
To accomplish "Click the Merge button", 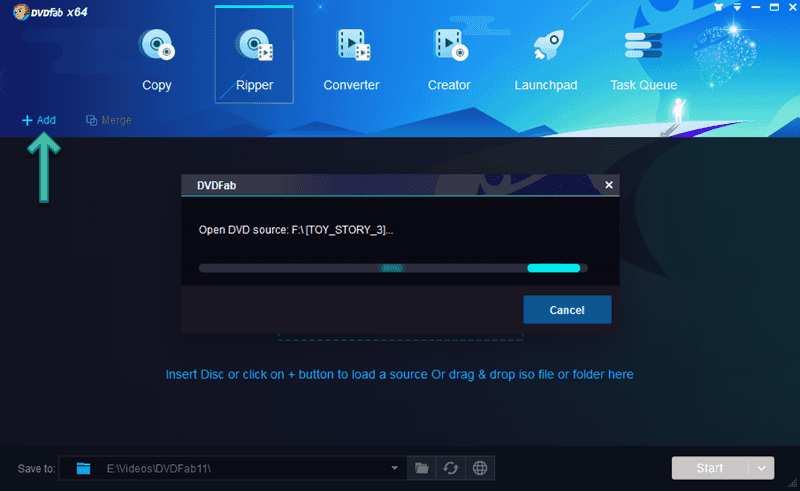I will [x=109, y=120].
